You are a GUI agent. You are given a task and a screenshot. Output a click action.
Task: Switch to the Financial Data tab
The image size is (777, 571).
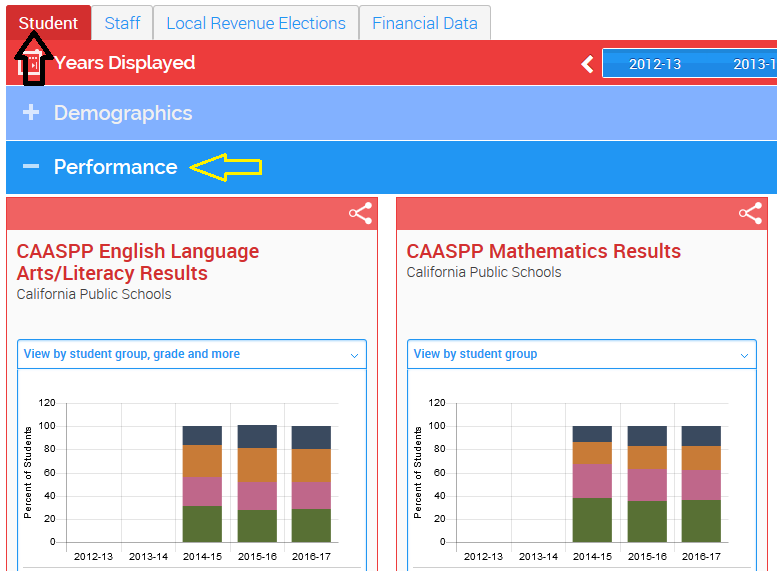coord(424,23)
